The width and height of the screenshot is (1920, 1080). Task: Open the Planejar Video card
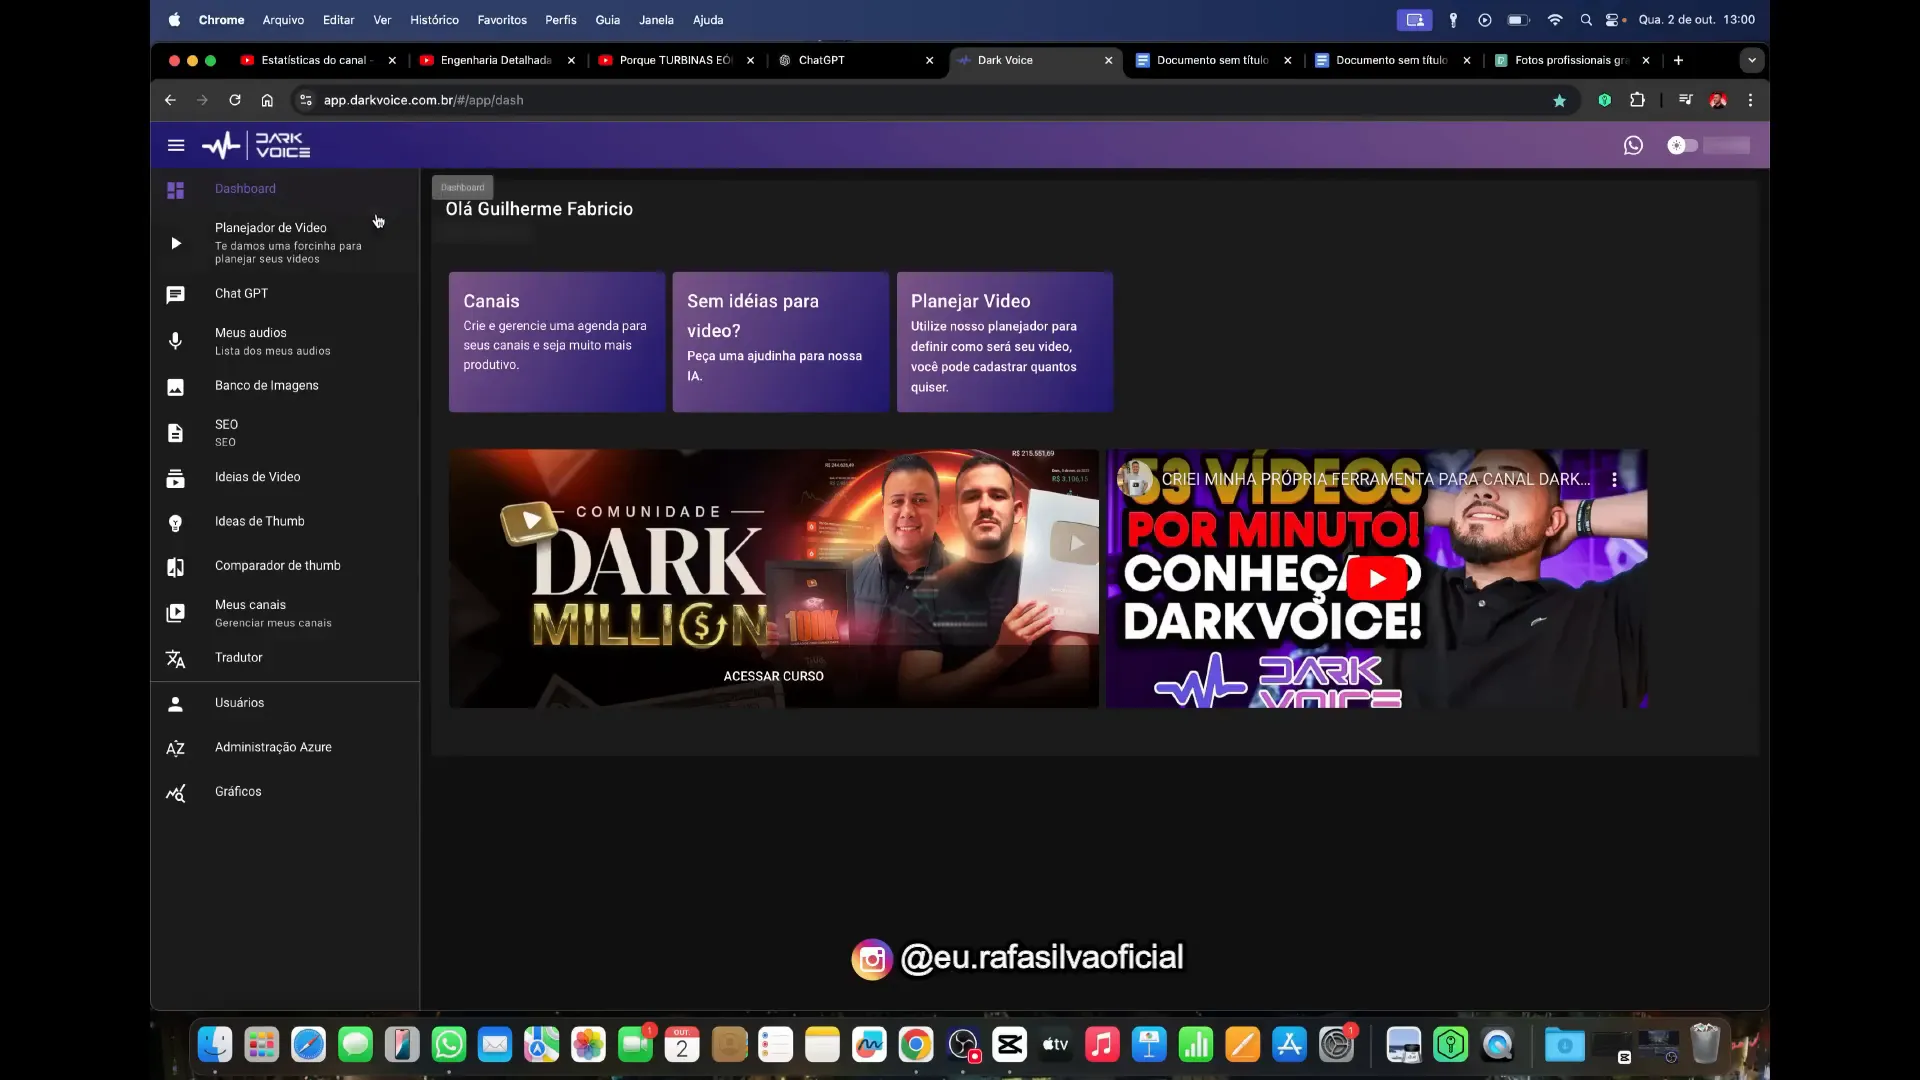point(1004,342)
